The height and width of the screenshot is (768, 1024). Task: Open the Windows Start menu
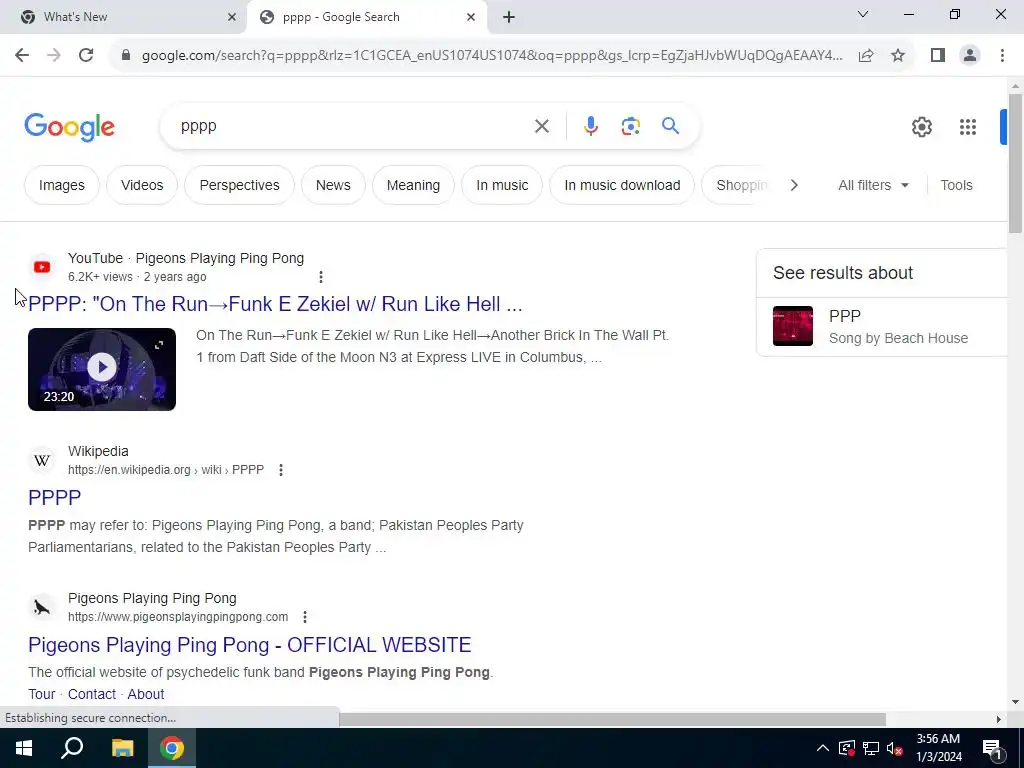point(24,748)
